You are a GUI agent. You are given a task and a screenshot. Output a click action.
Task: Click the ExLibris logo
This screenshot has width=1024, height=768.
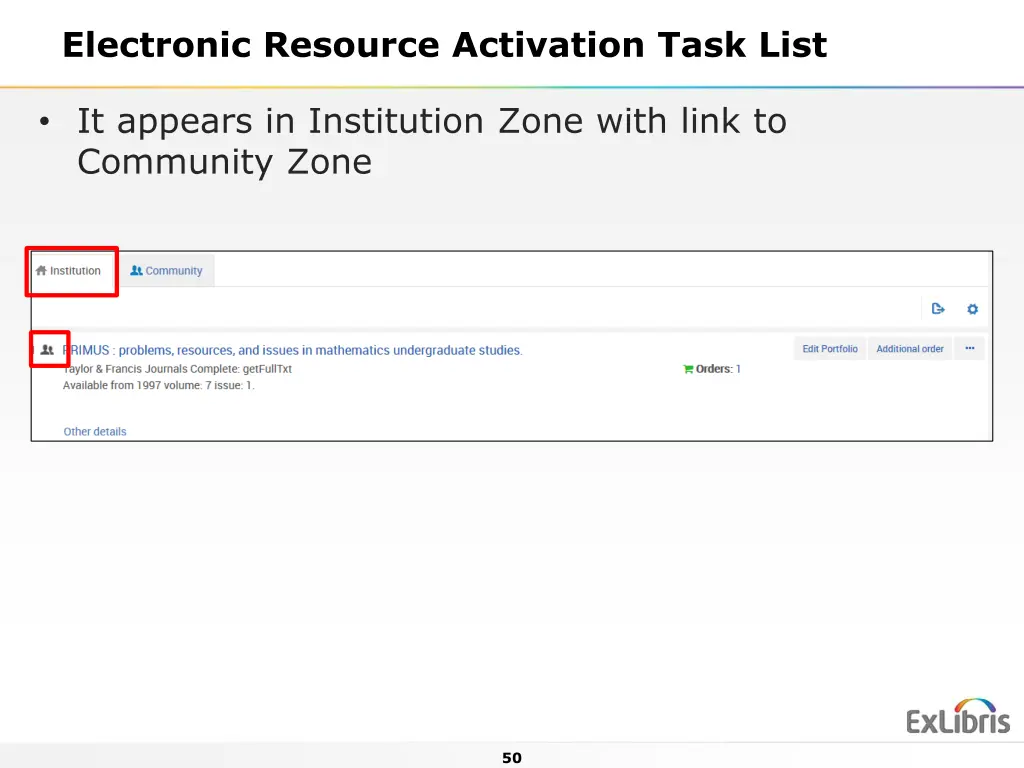pos(957,716)
